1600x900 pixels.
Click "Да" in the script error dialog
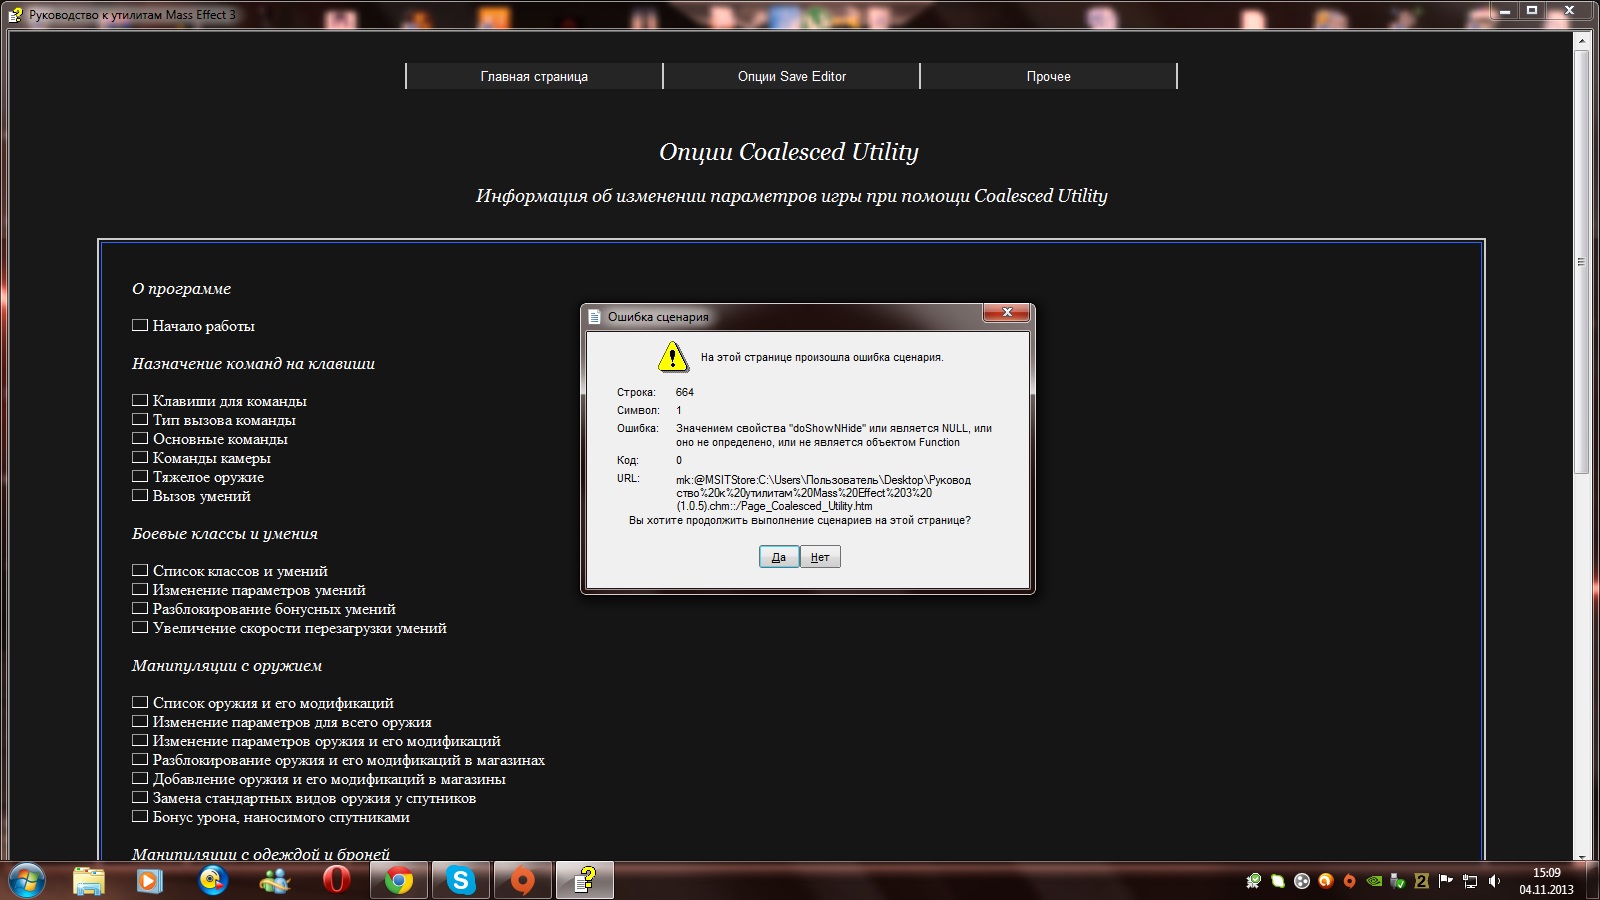(779, 557)
